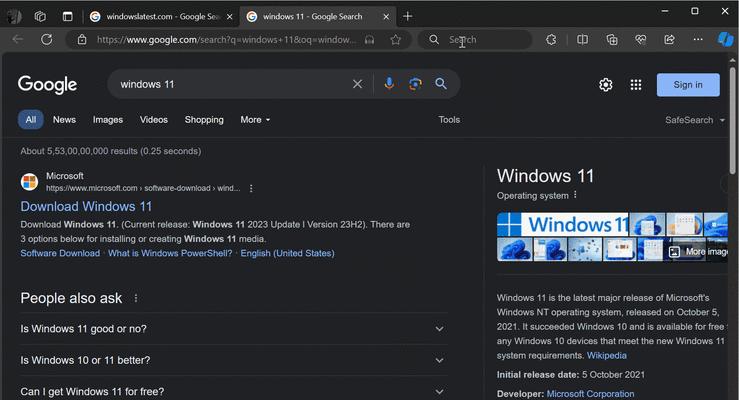Open Google quick settings gear

(x=606, y=85)
